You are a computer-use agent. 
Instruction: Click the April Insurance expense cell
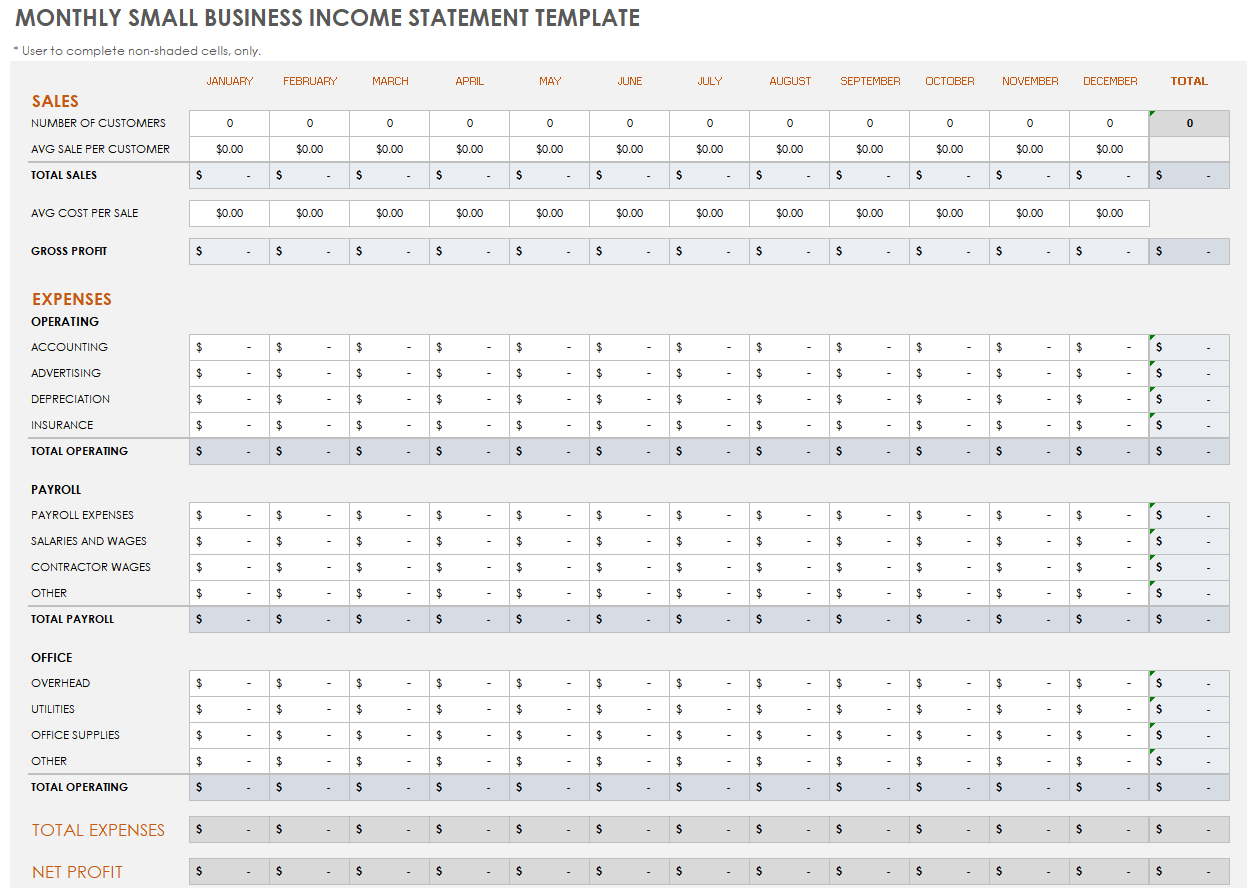click(469, 425)
